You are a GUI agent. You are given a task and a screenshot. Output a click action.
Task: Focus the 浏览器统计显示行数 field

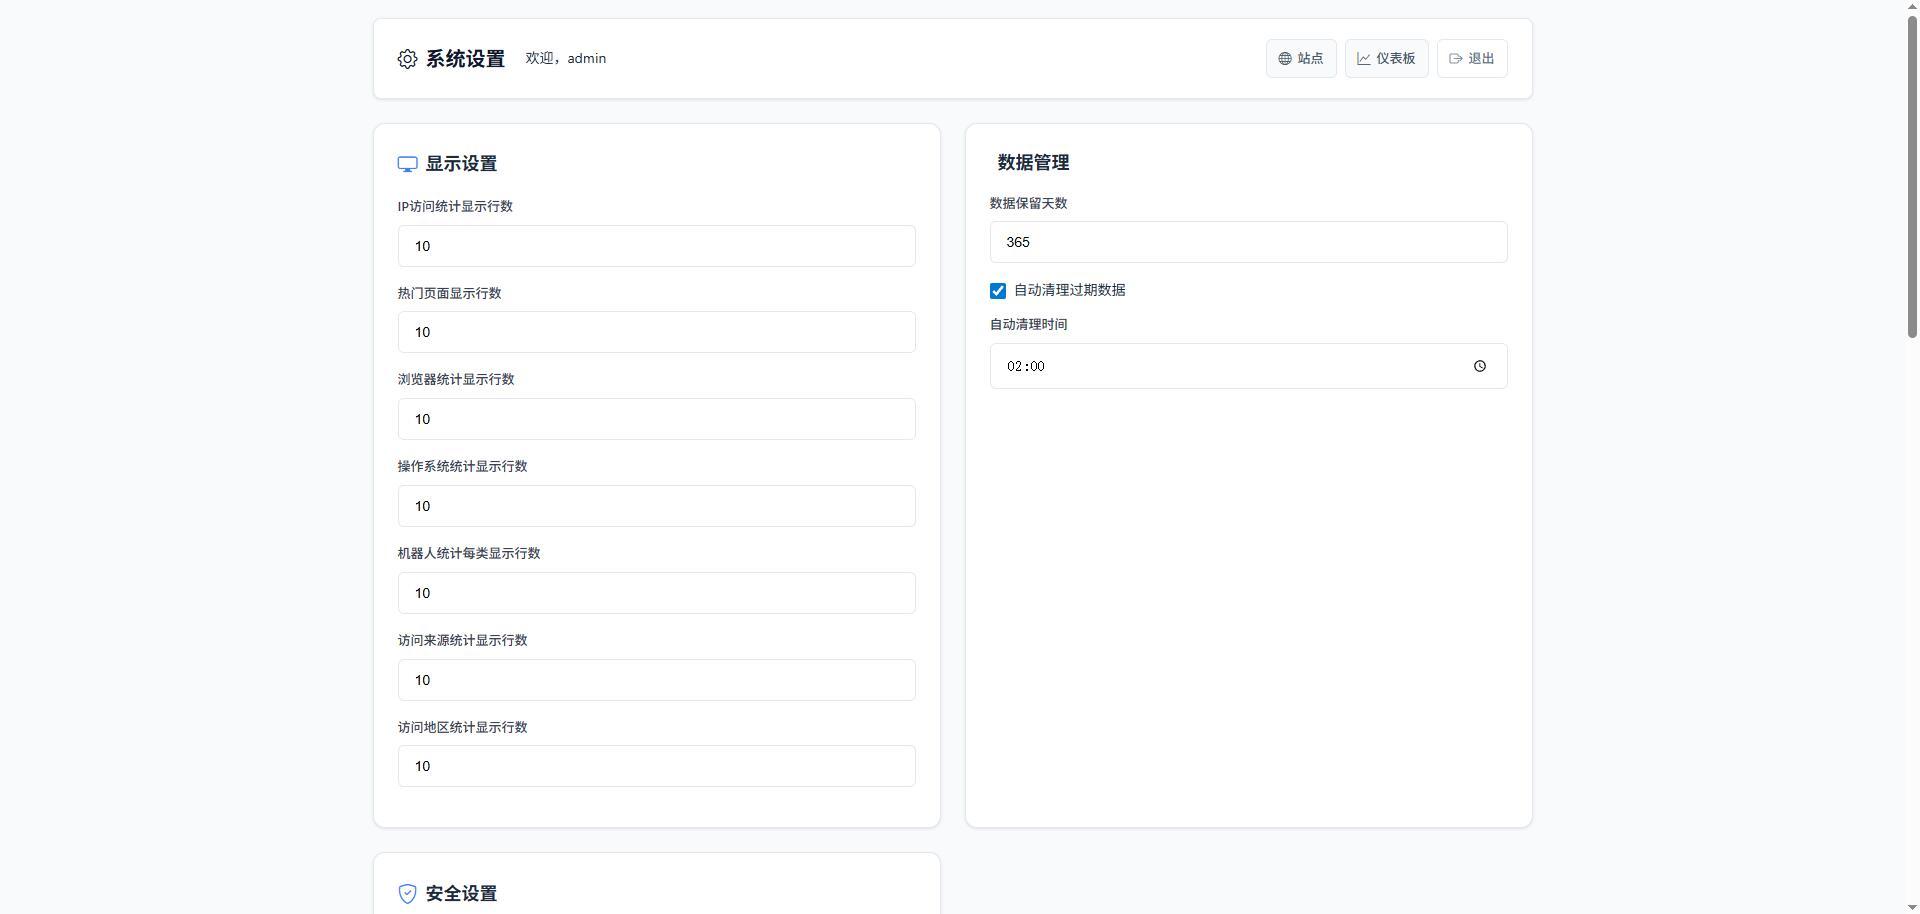coord(656,419)
